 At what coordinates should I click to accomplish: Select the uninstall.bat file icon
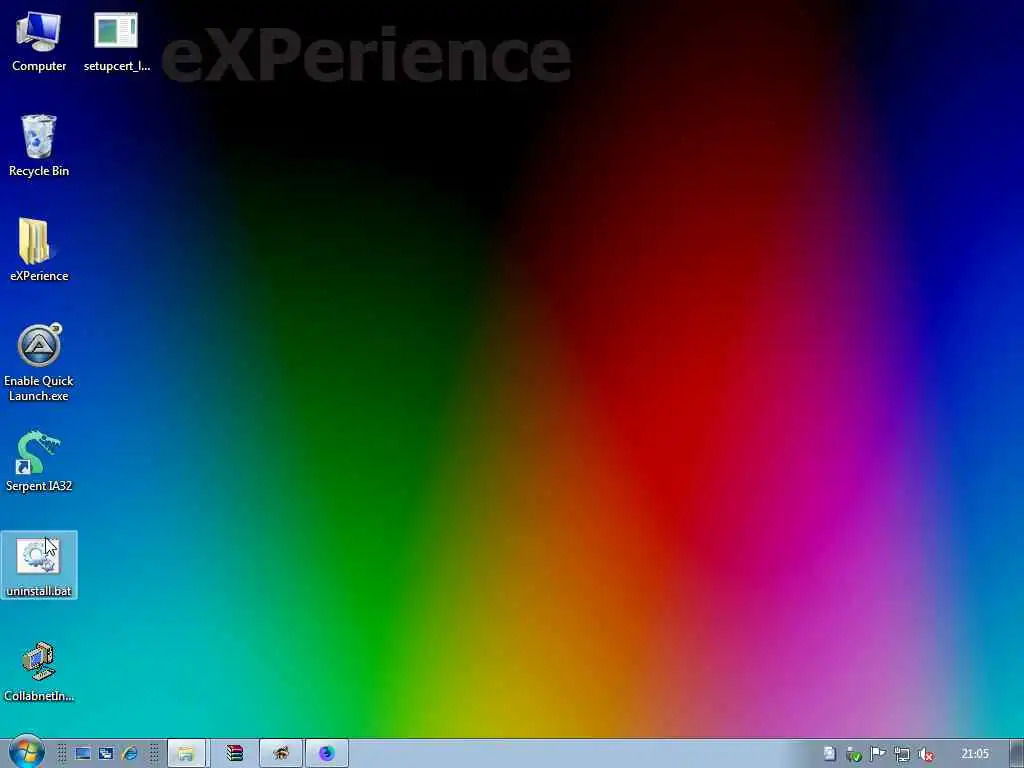point(39,566)
